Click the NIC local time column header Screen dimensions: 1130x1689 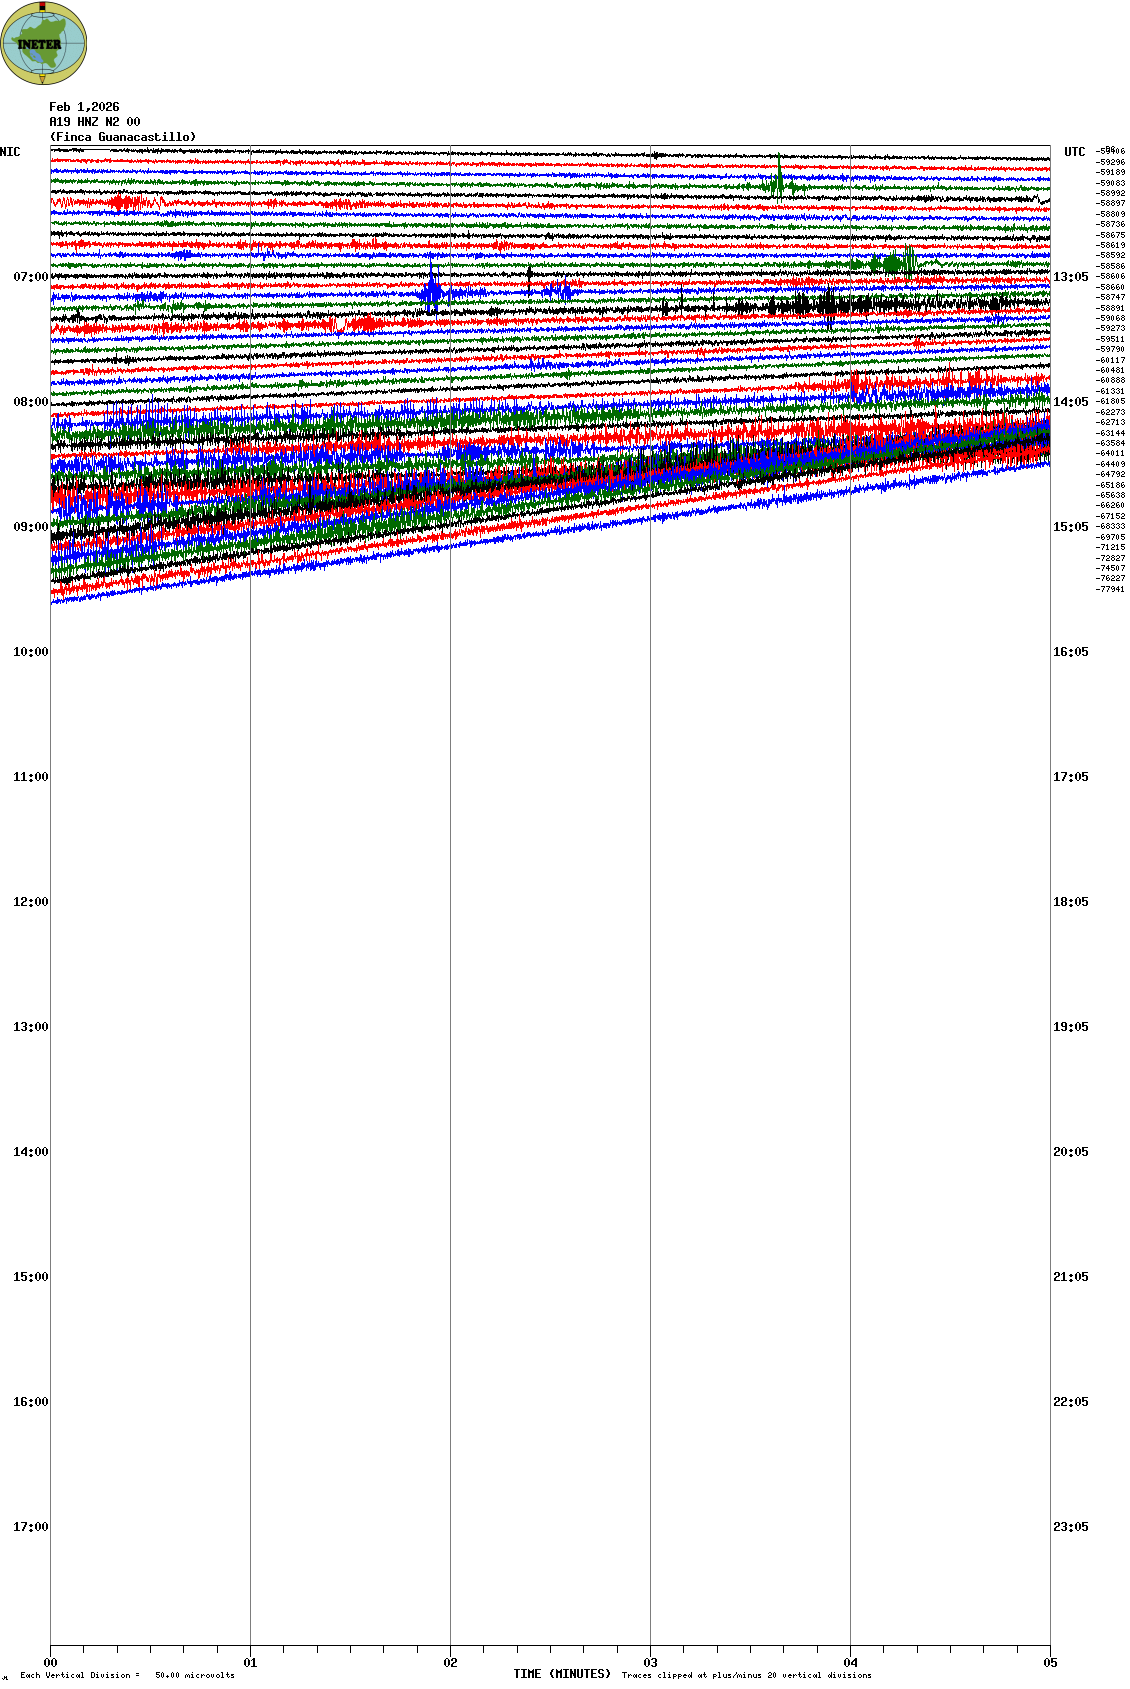tap(10, 152)
